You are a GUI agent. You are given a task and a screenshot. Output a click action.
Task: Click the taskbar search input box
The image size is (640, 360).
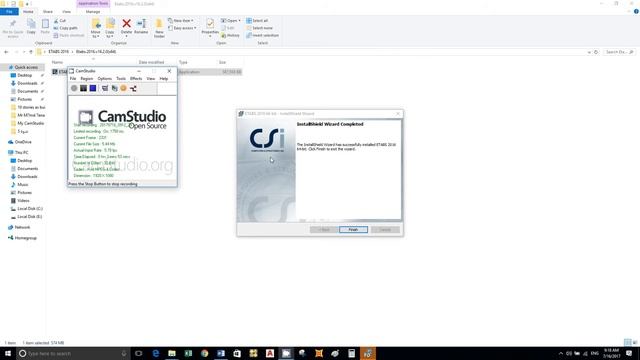tap(73, 353)
